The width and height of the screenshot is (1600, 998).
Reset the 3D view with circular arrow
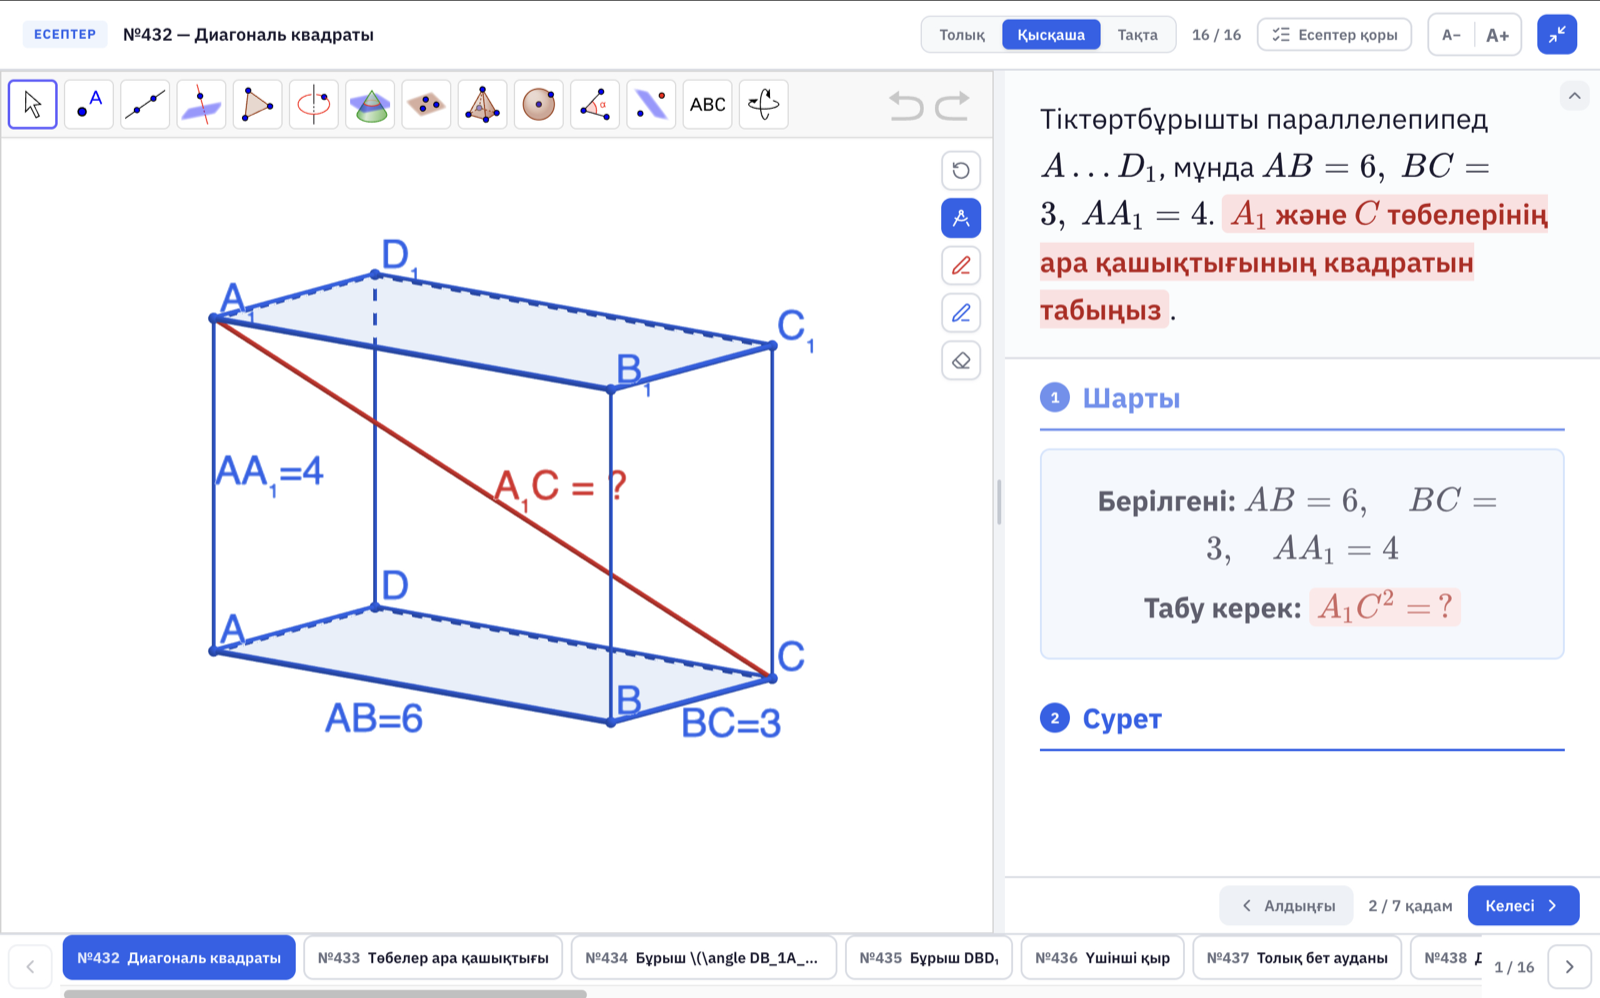961,170
